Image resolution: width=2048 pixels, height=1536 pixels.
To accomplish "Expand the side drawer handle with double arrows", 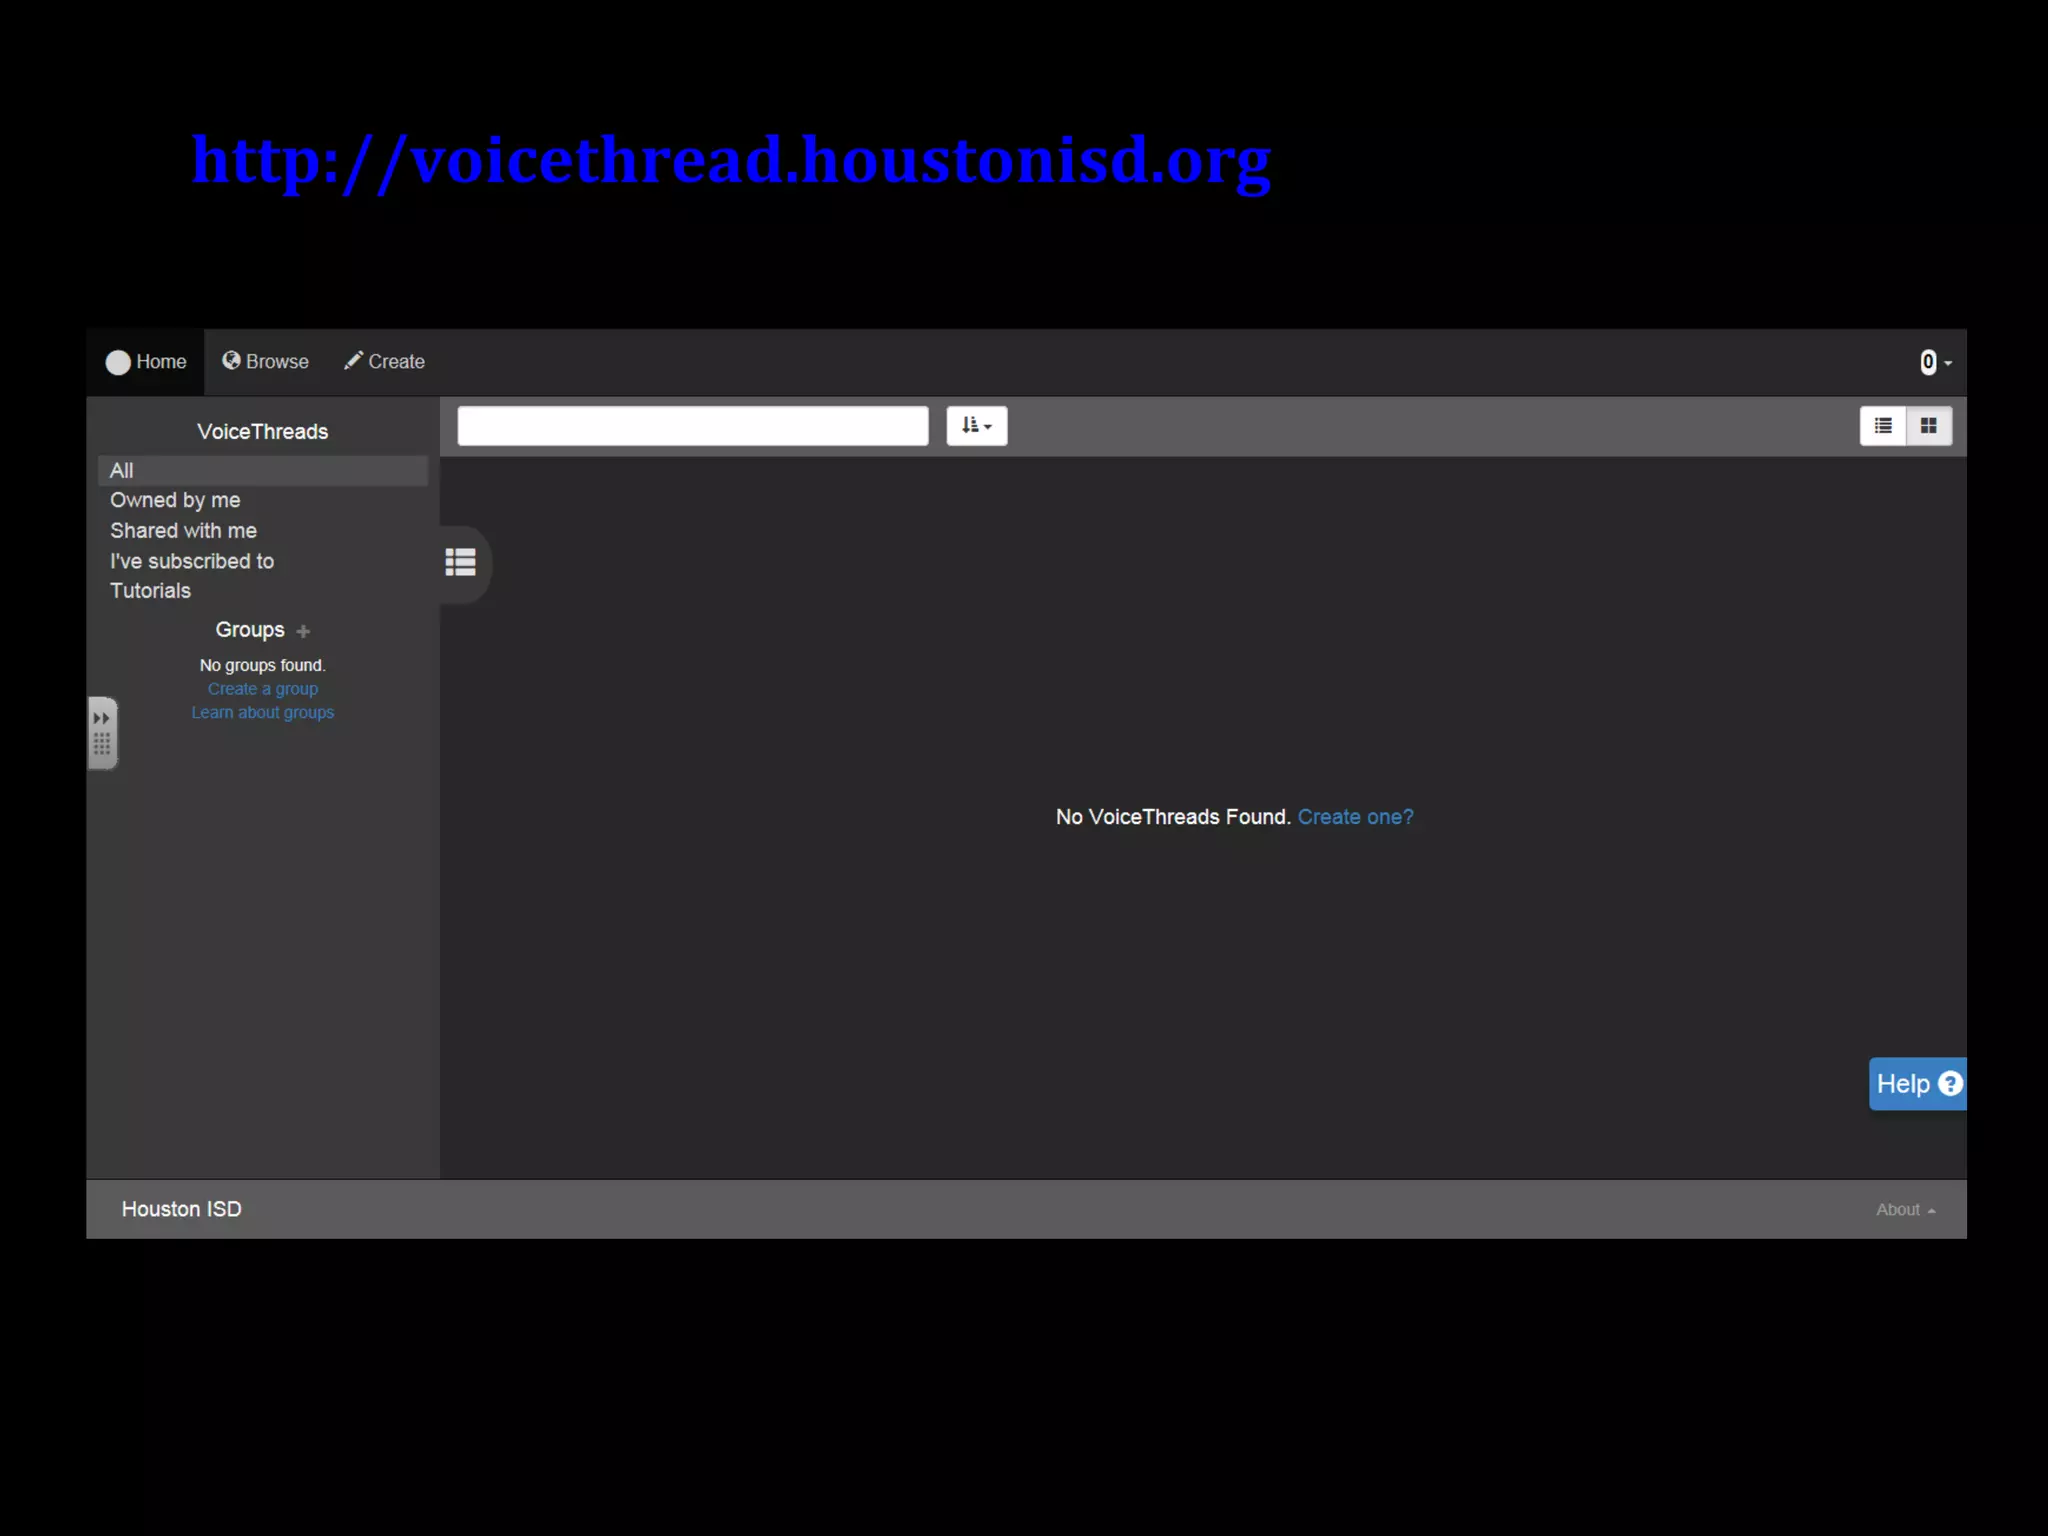I will click(x=102, y=732).
